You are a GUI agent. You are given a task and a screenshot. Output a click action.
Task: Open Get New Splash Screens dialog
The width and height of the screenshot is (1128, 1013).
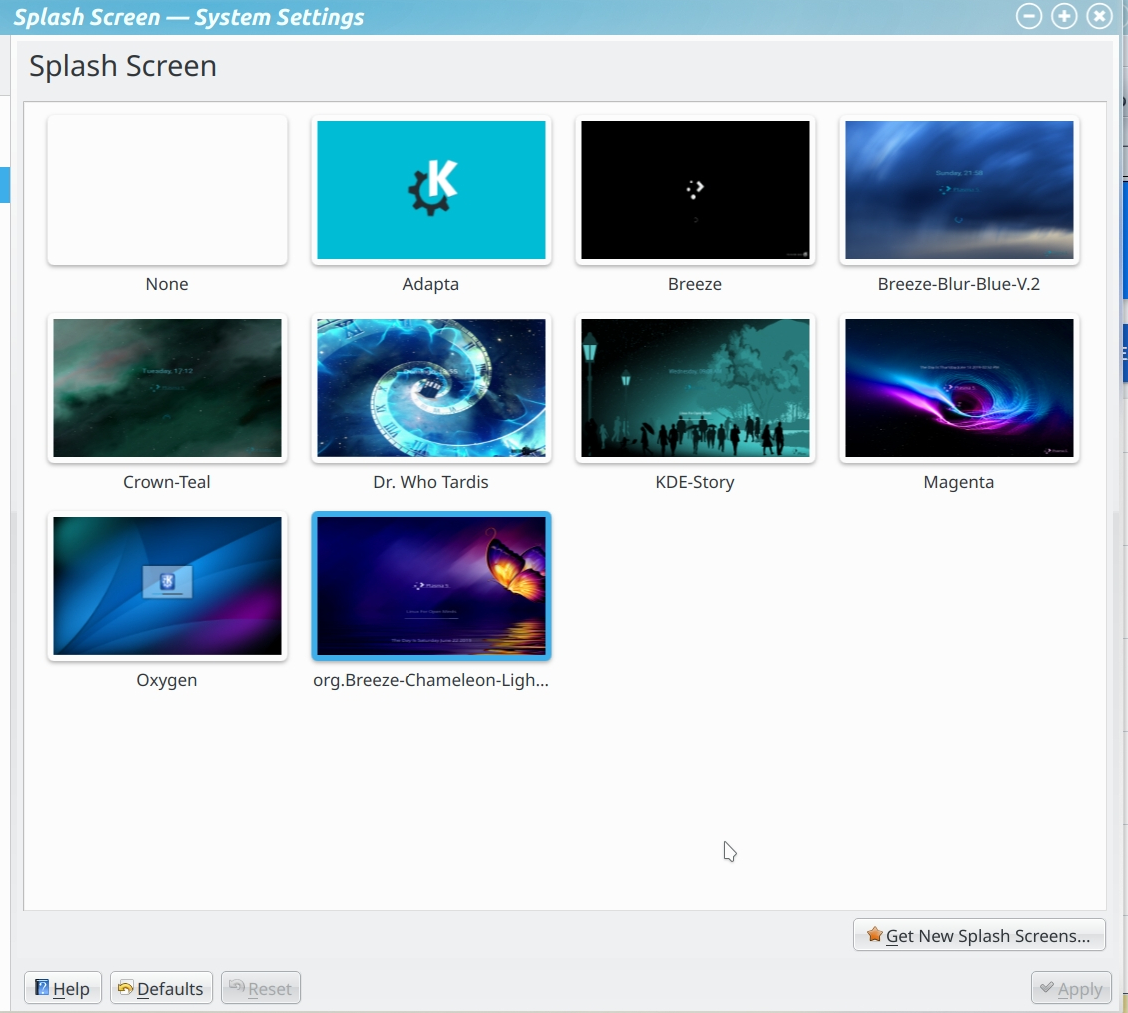pyautogui.click(x=979, y=935)
